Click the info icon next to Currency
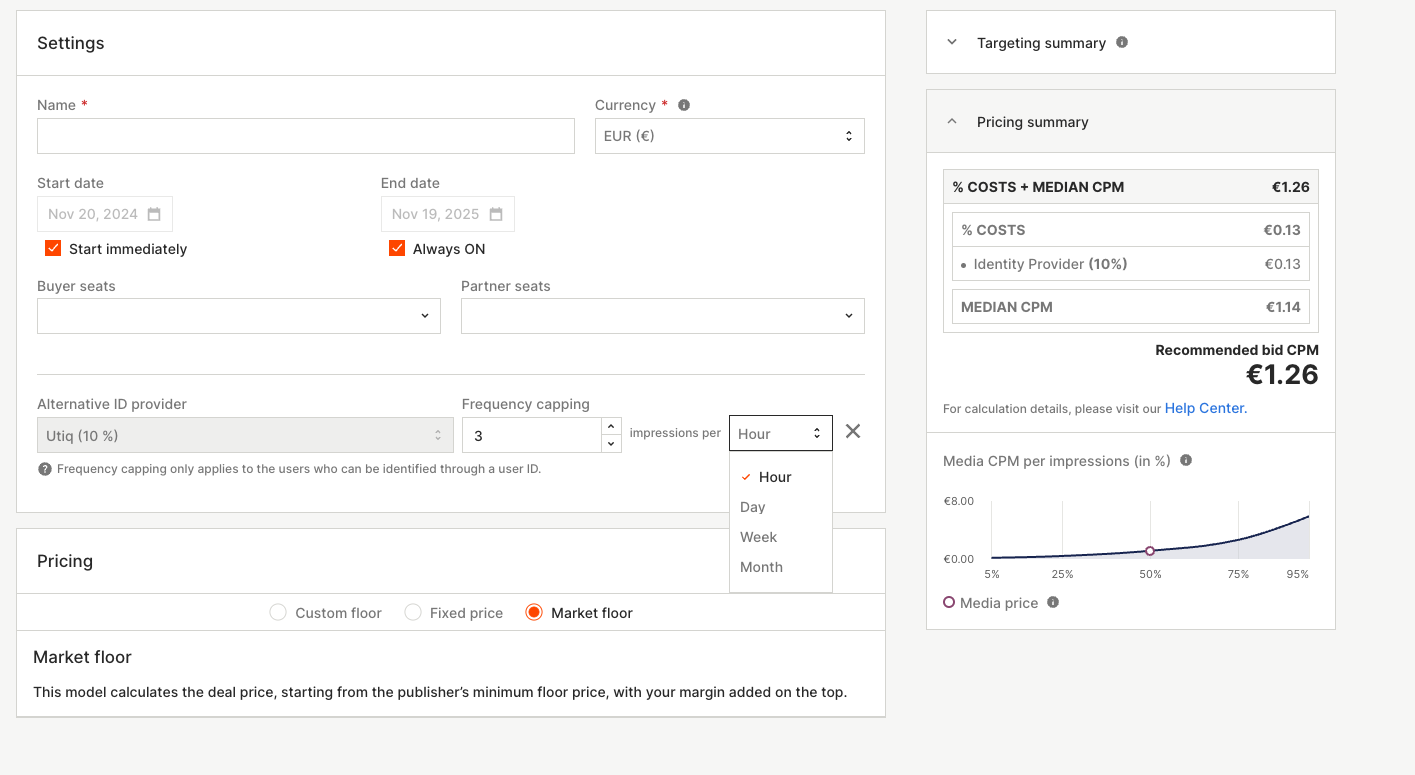The height and width of the screenshot is (775, 1415). click(x=684, y=105)
